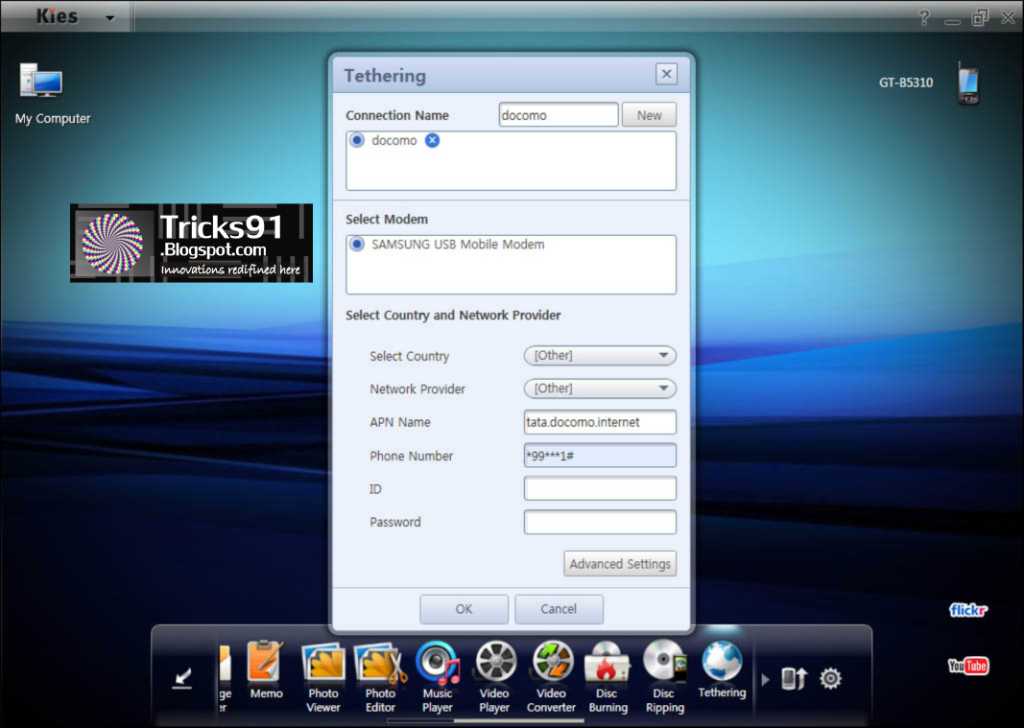Click the Phone Number field
Viewport: 1024px width, 728px height.
[600, 455]
